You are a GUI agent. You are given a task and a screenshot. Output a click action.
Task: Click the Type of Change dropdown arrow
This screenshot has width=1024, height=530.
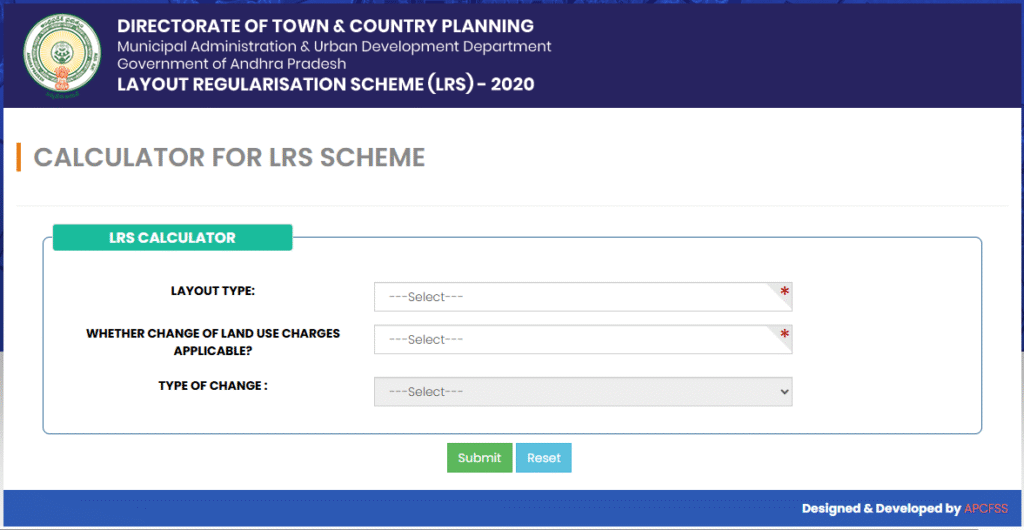pos(783,392)
